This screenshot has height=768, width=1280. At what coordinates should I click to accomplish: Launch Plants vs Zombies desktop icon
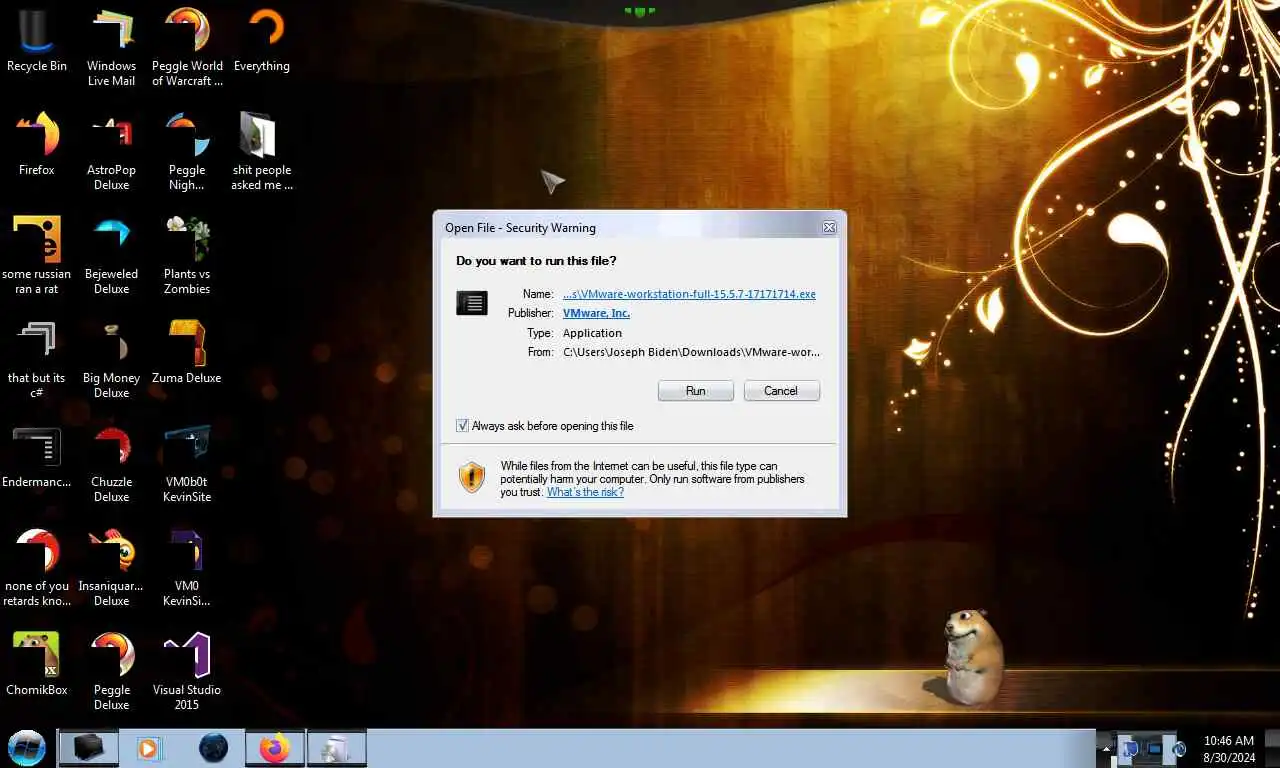187,255
